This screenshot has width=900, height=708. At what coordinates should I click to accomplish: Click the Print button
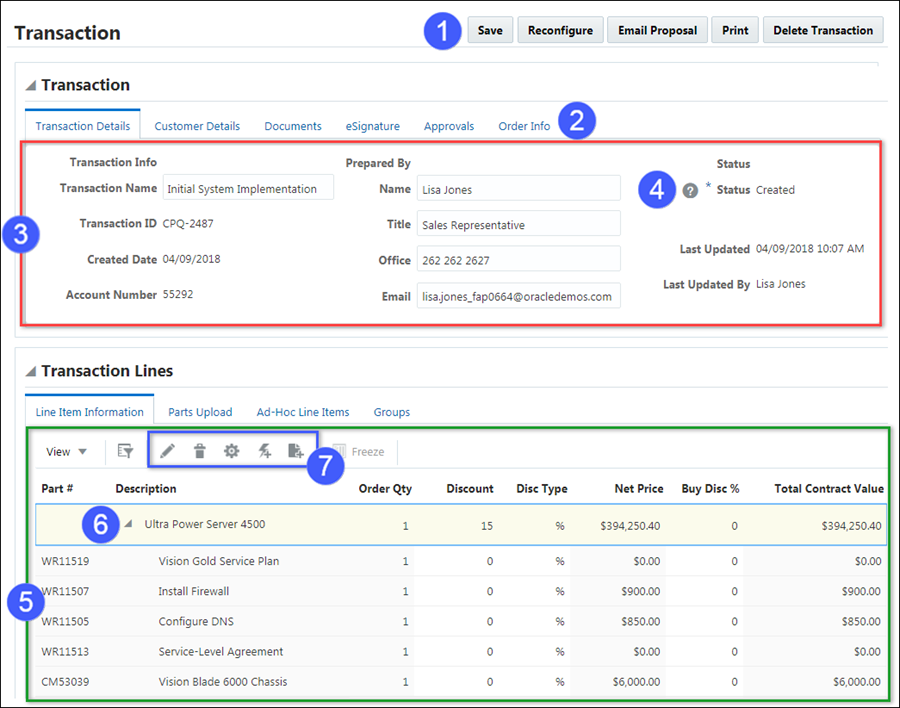tap(735, 30)
